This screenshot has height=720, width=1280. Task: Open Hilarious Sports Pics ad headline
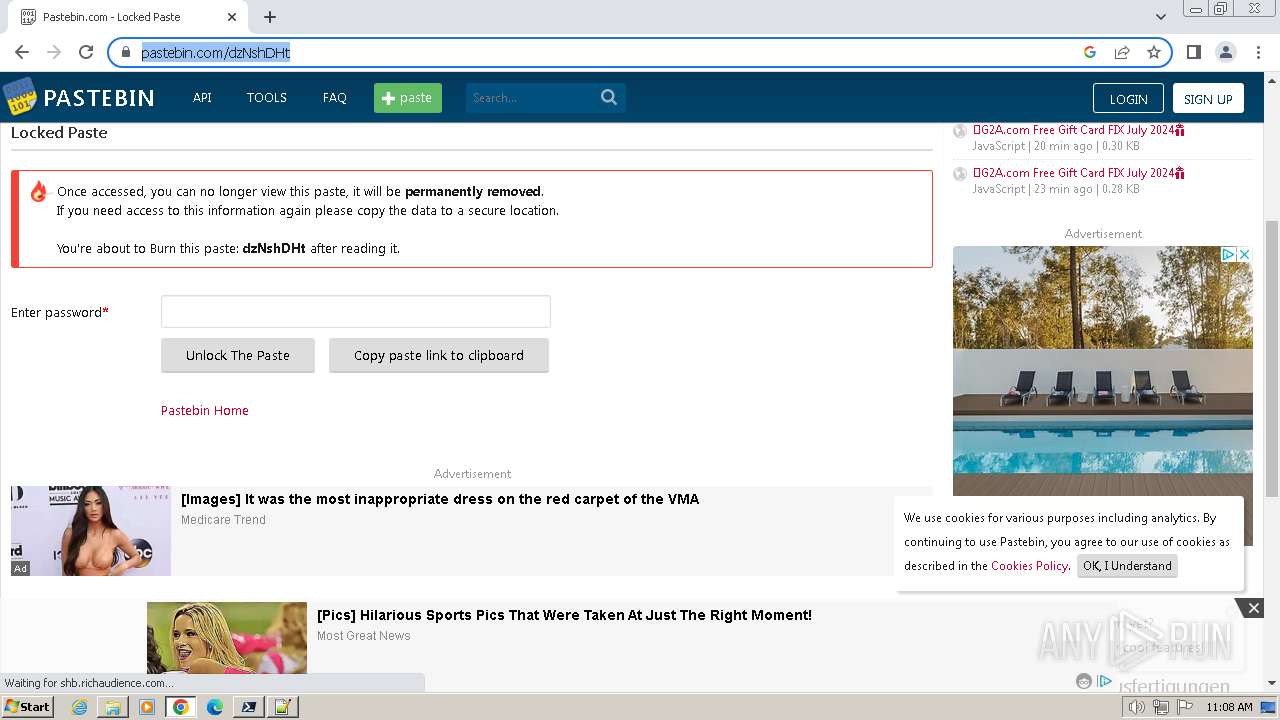[x=564, y=615]
